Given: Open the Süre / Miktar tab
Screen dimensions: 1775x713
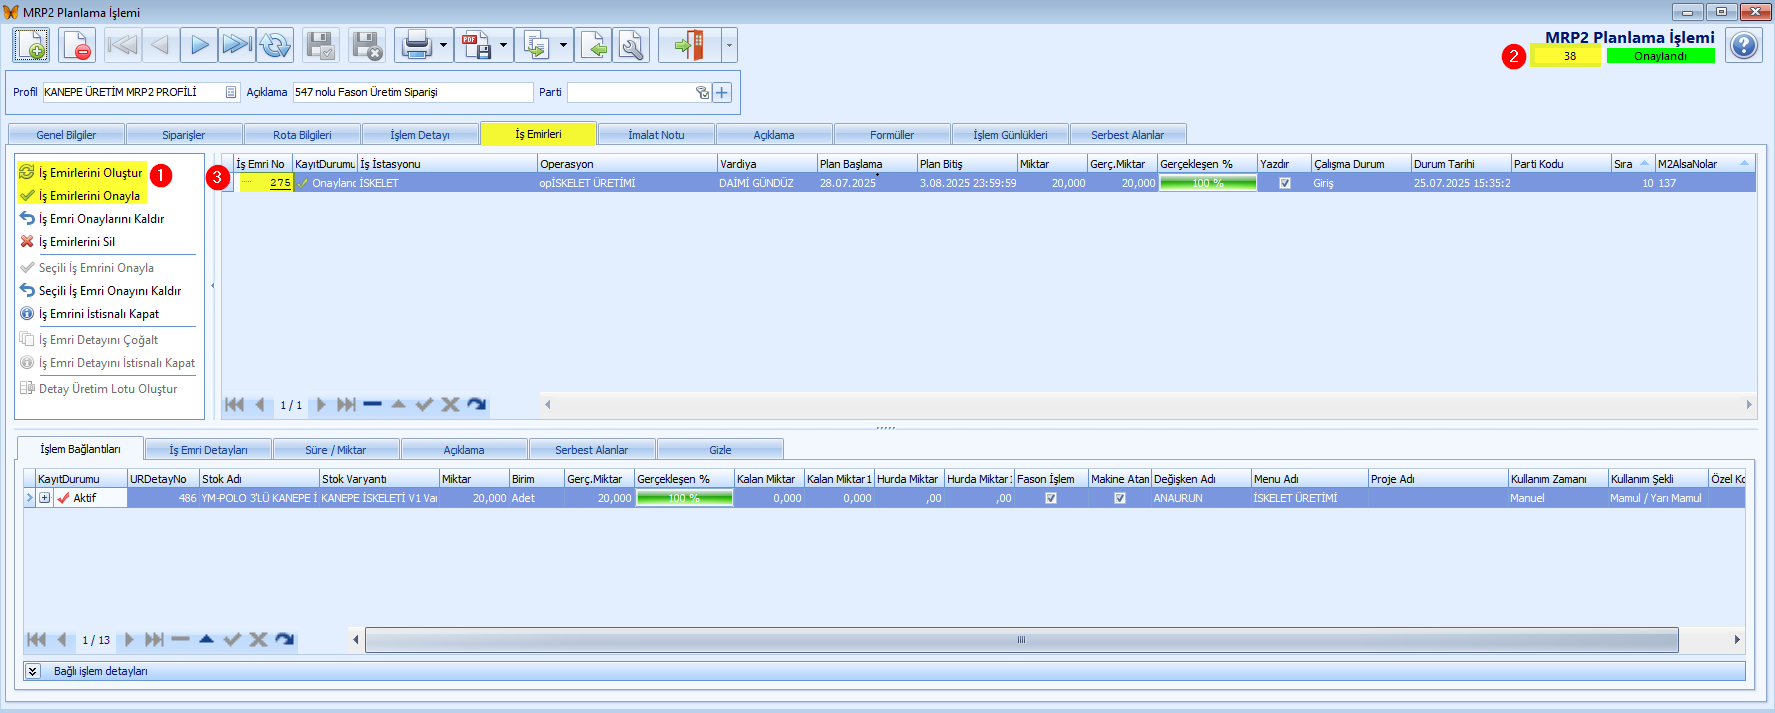Looking at the screenshot, I should (x=336, y=450).
